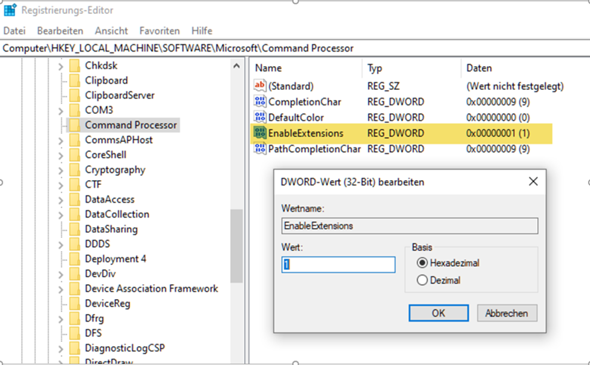This screenshot has height=365, width=590.
Task: Click the DataCollection folder icon
Action: [x=75, y=214]
